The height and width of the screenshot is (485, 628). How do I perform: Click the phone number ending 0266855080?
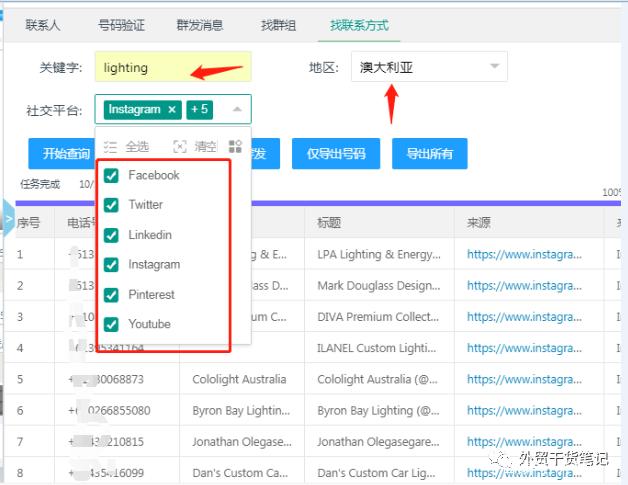click(x=109, y=411)
